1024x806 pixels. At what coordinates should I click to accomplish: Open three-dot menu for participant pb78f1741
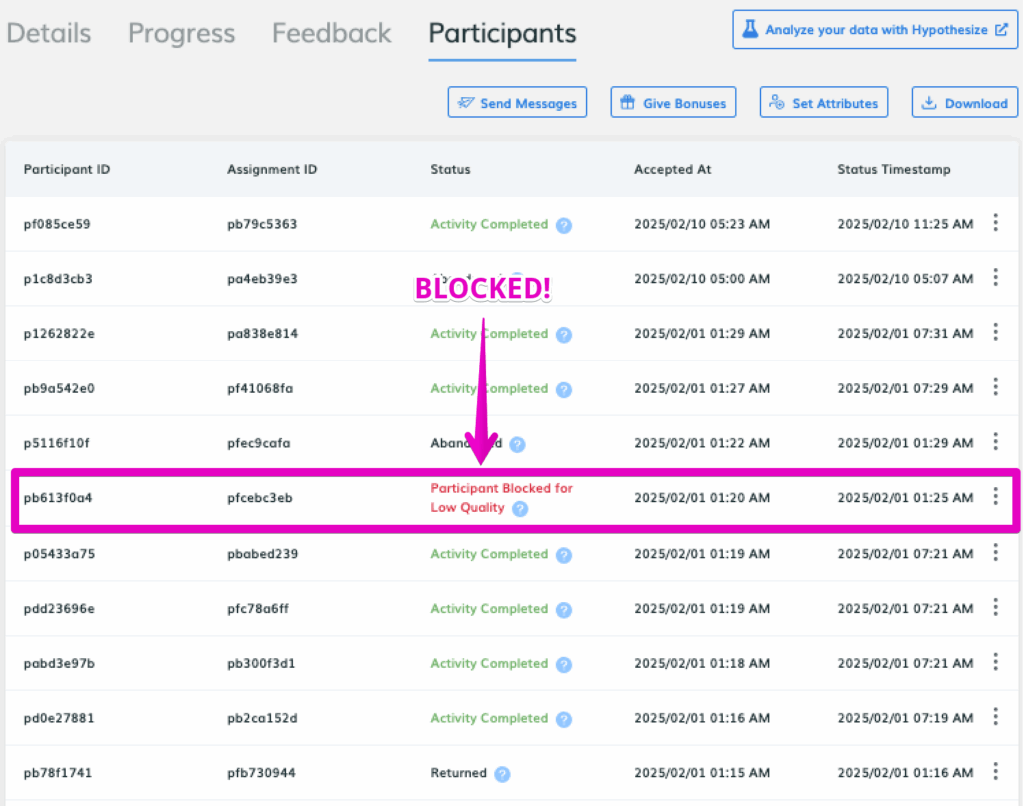995,771
